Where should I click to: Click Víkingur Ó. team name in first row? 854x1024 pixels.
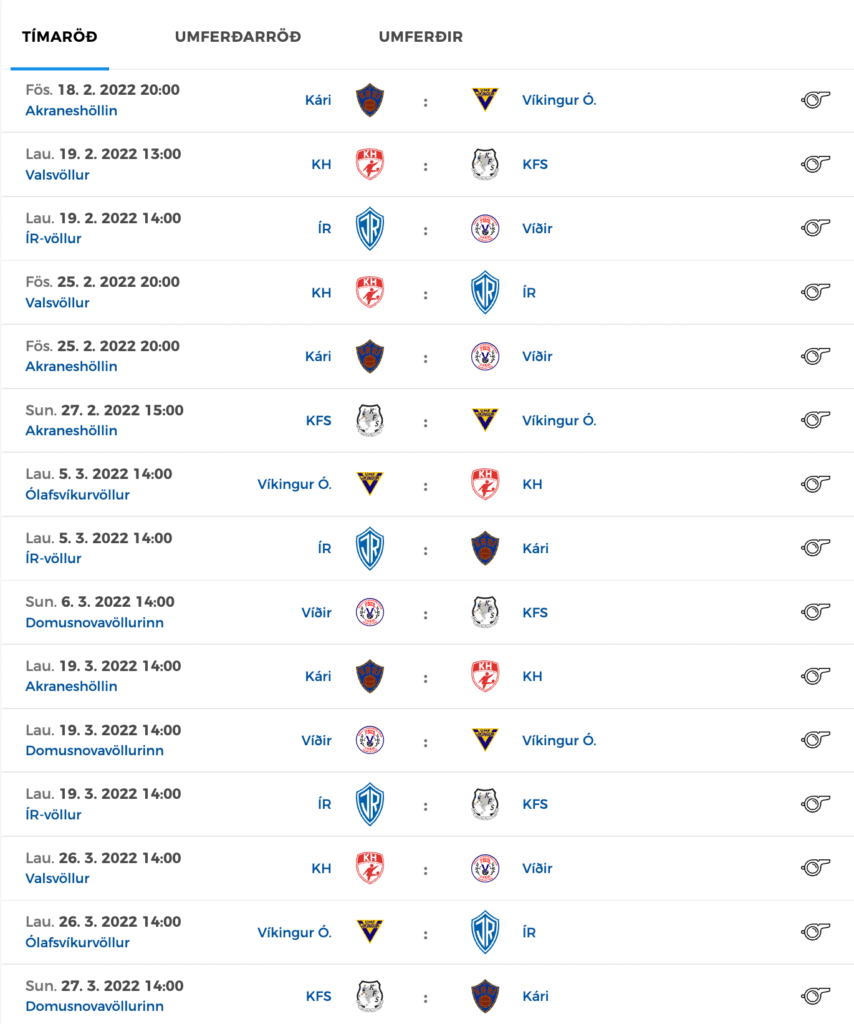[x=559, y=100]
